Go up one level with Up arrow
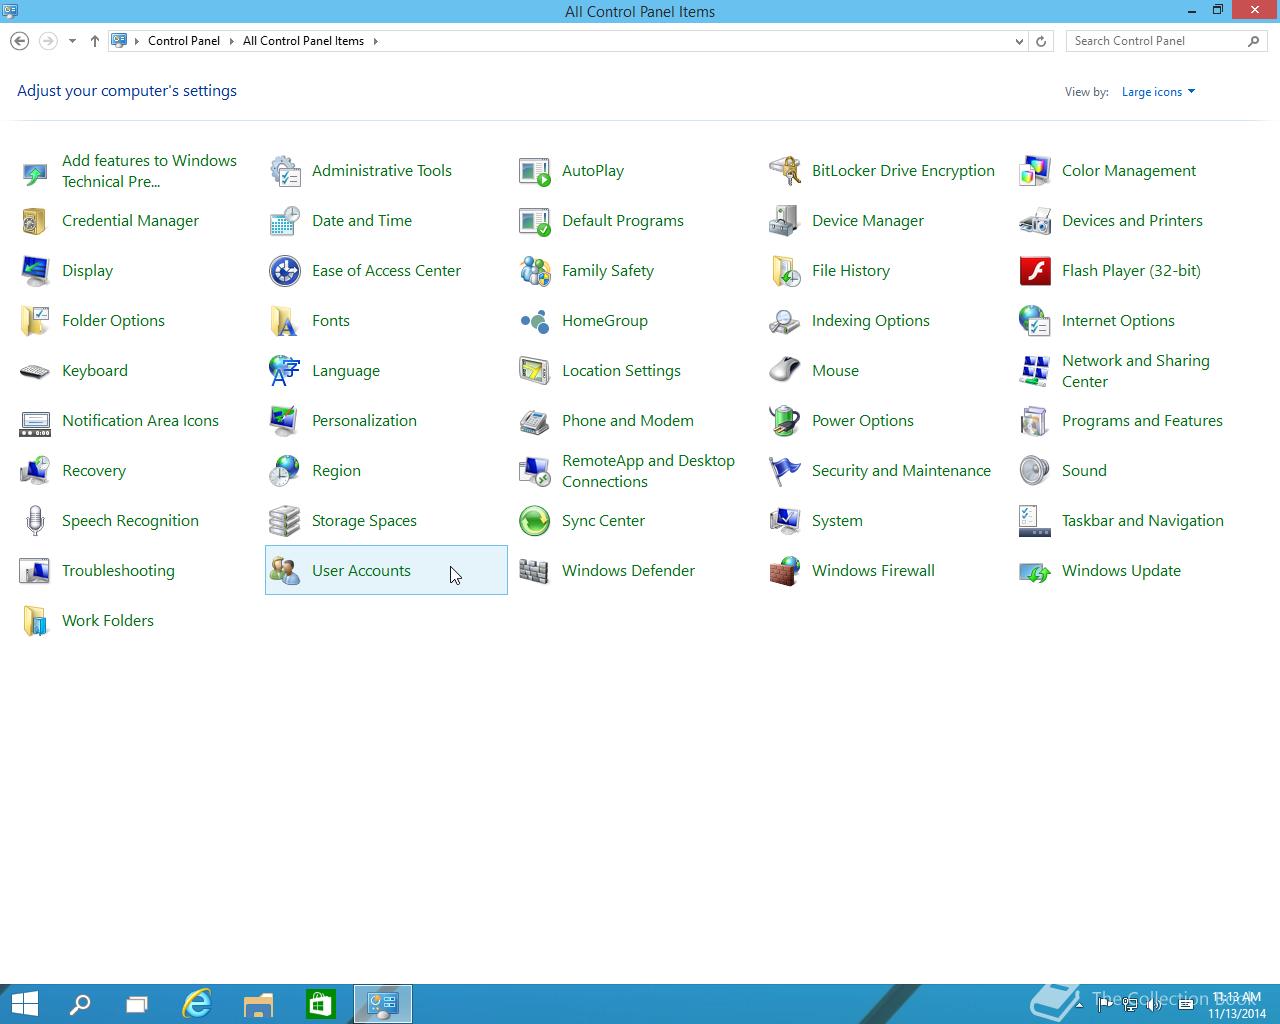Screen dimensions: 1280x1024 [95, 41]
